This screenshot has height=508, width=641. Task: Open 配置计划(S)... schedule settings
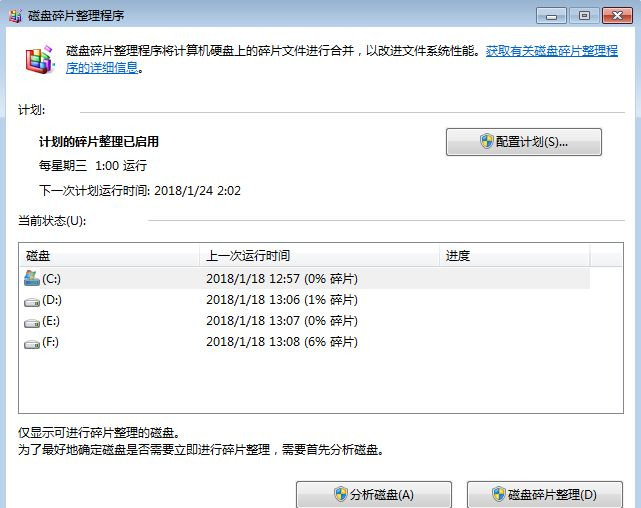[524, 142]
